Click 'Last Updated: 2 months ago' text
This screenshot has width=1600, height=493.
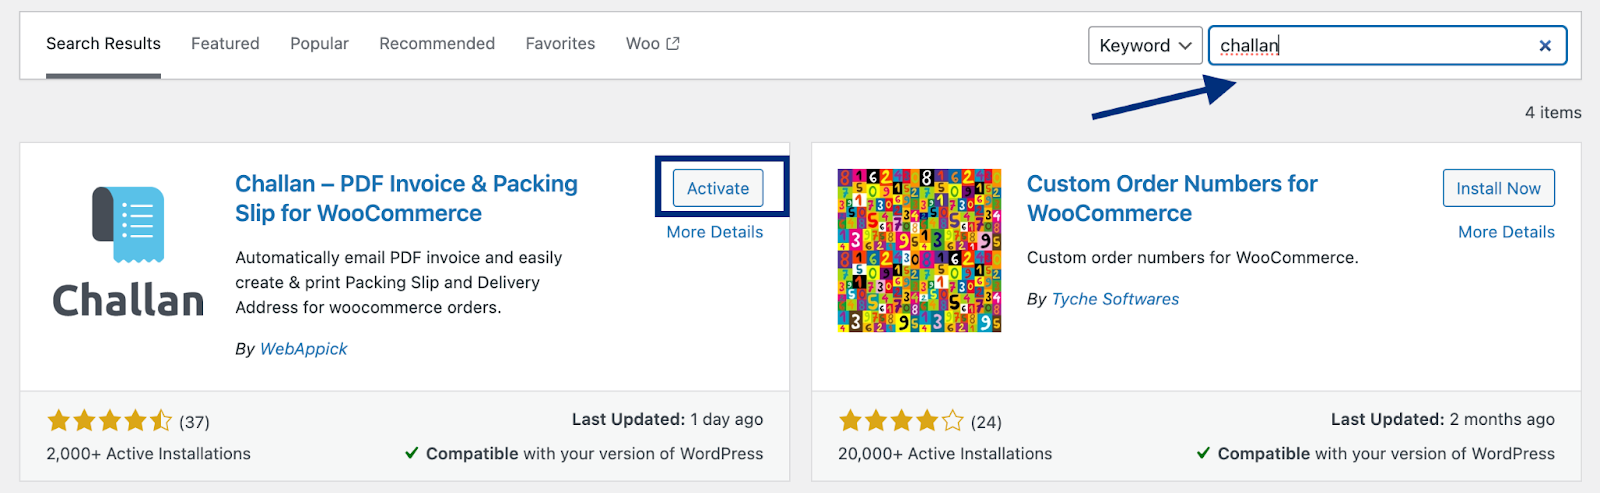click(x=1442, y=420)
